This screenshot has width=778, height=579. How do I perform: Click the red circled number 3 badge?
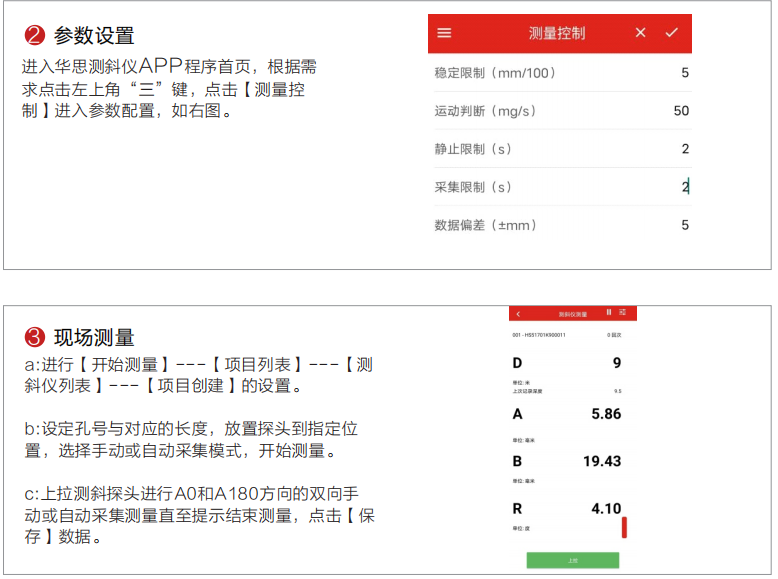tap(34, 337)
